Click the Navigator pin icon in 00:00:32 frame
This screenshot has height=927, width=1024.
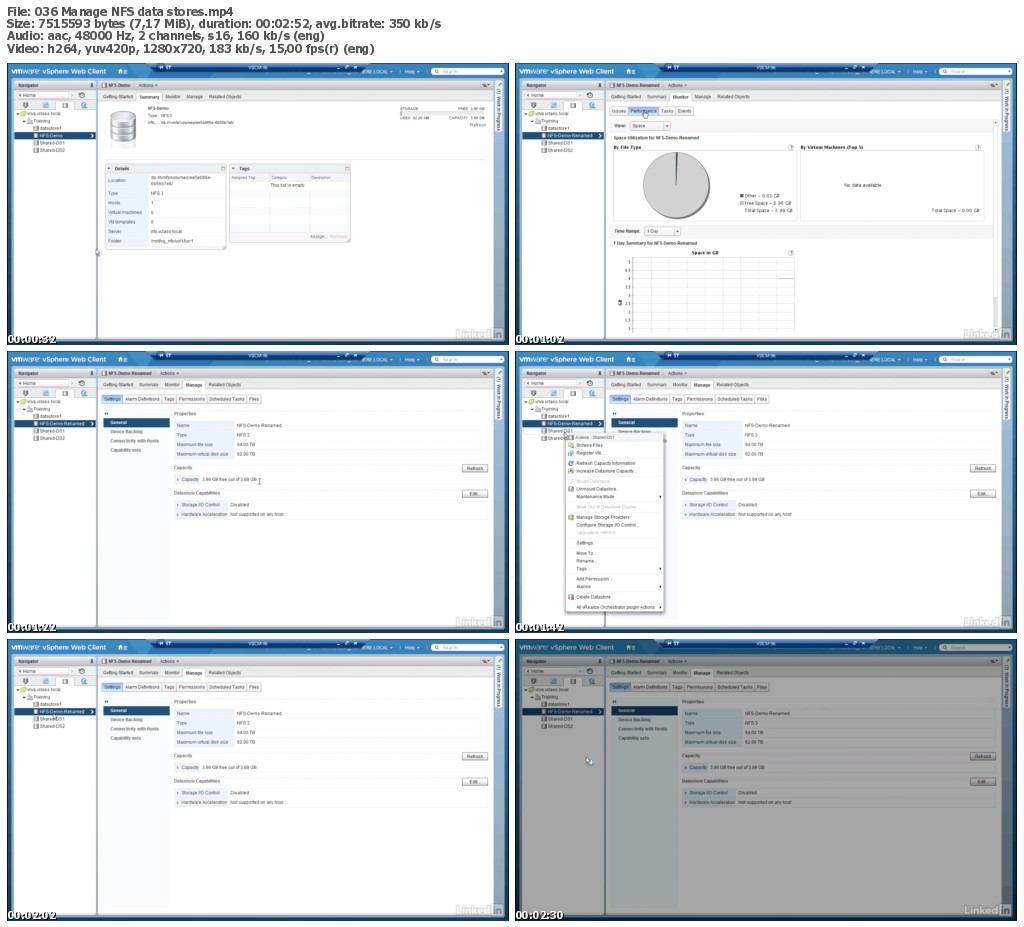[91, 86]
